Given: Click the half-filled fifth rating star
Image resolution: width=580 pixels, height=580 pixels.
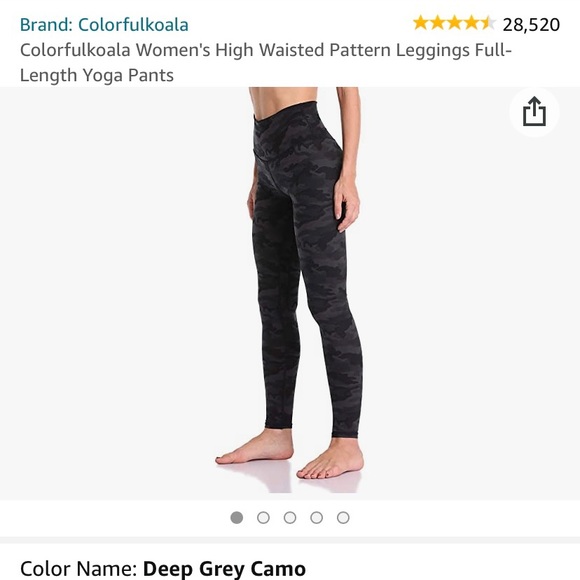Looking at the screenshot, I should 488,23.
